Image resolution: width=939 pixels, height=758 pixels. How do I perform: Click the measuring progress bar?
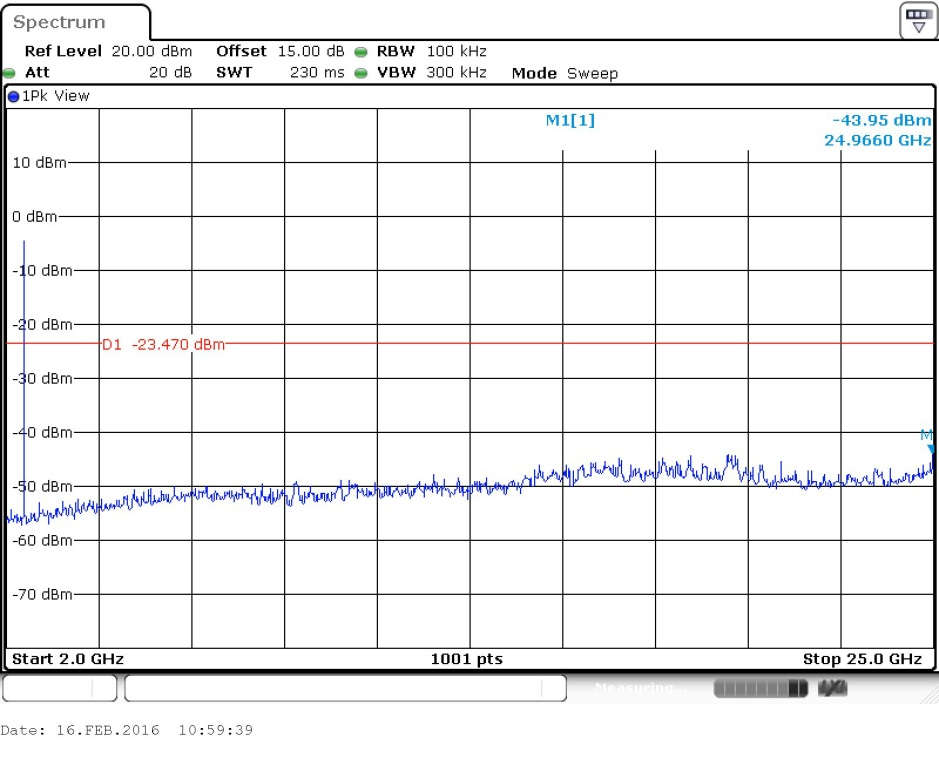click(761, 689)
